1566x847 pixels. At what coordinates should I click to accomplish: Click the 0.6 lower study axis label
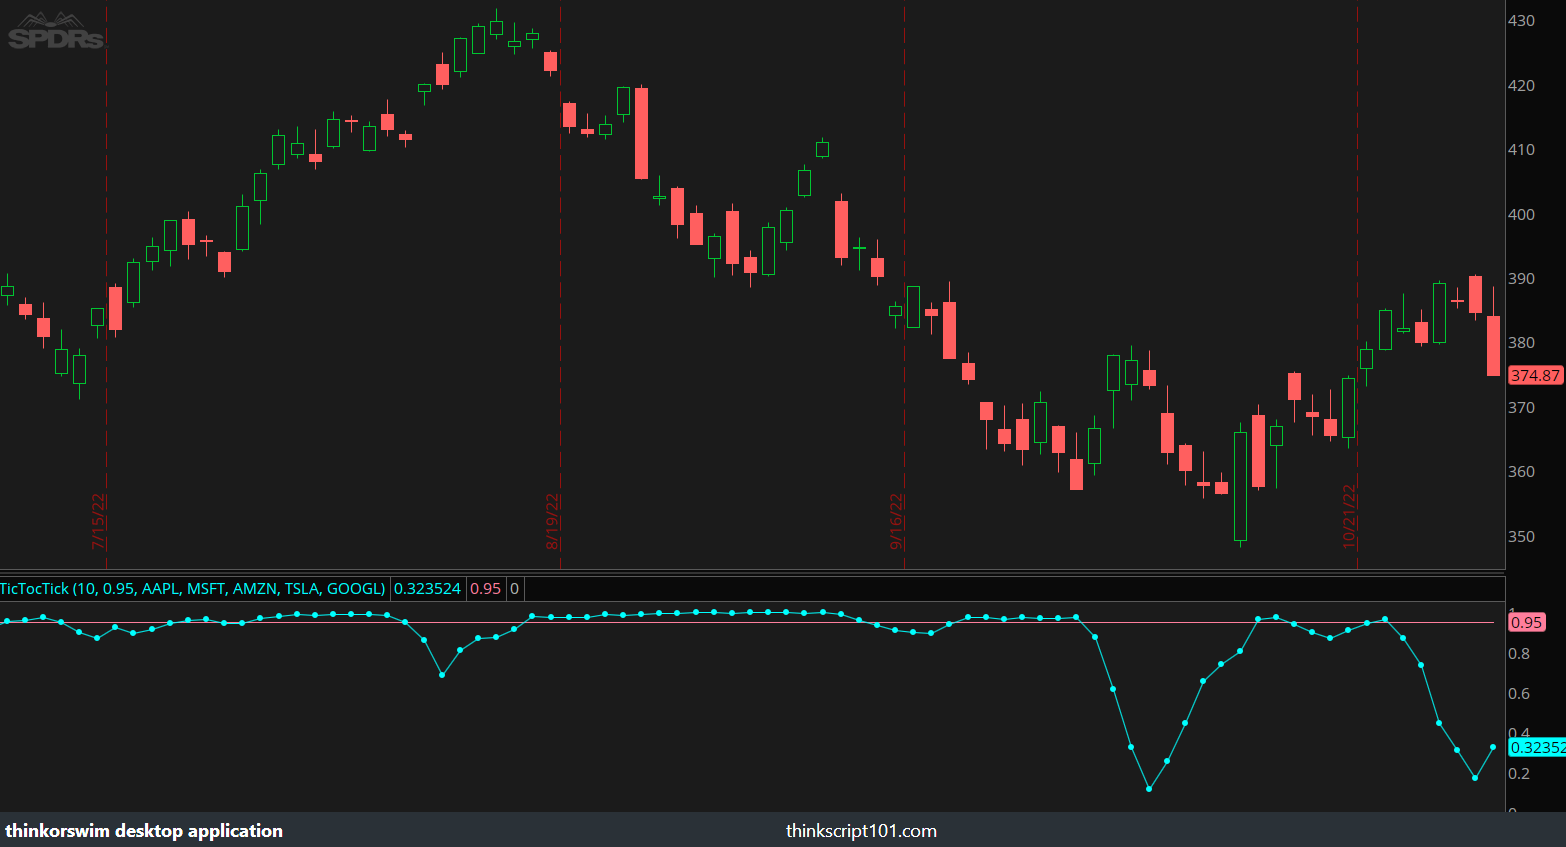tap(1519, 694)
